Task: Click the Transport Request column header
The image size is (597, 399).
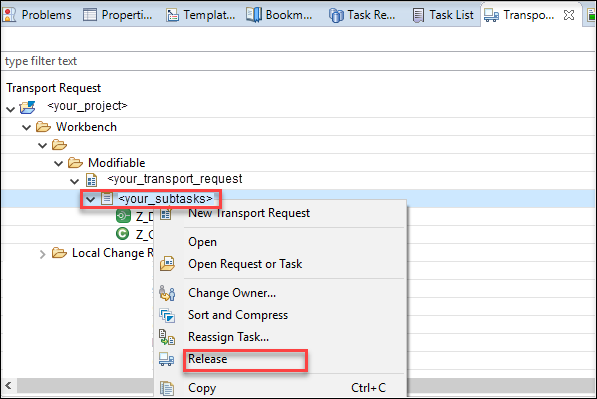Action: pyautogui.click(x=54, y=88)
